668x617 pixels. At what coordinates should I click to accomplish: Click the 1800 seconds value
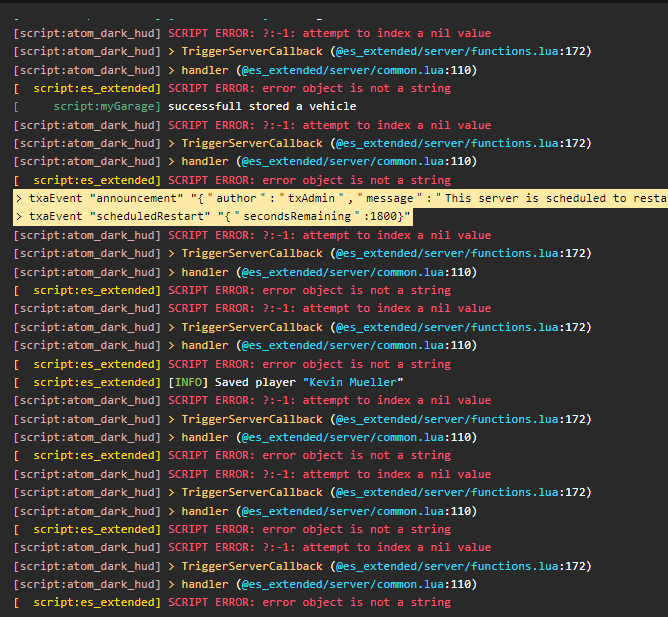click(383, 216)
